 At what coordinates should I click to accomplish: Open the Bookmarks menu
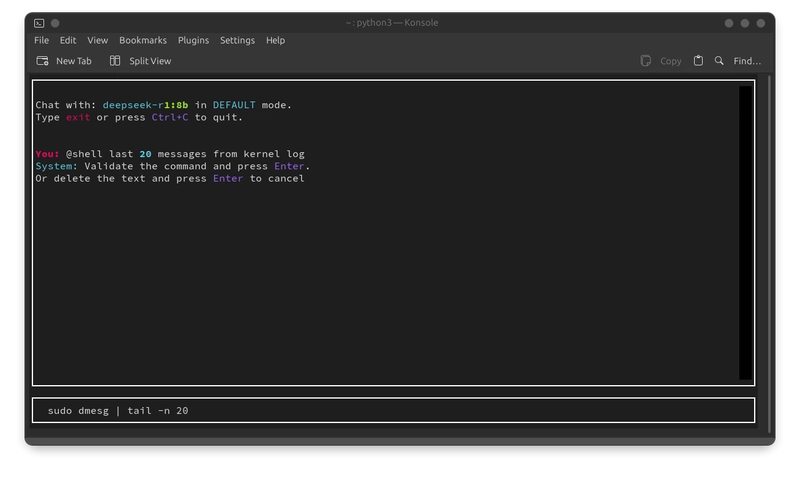143,40
